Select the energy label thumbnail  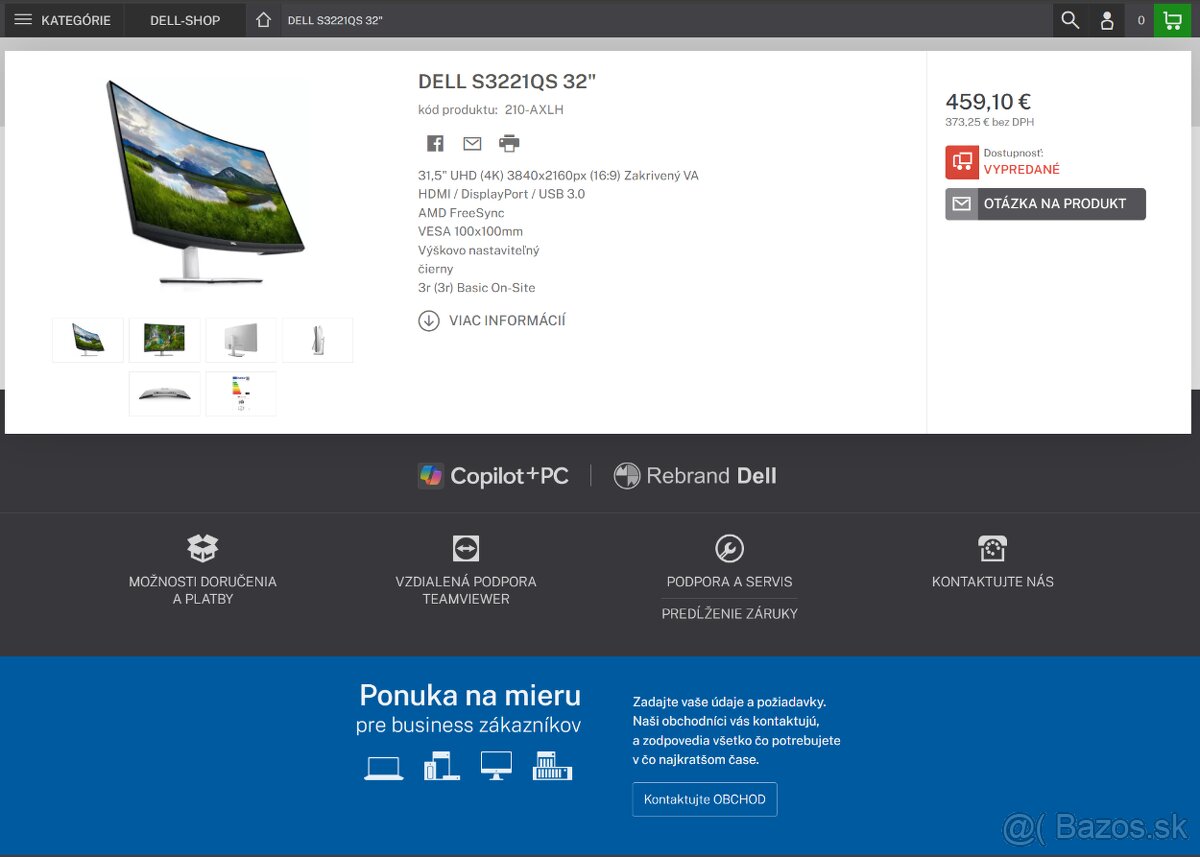[240, 393]
